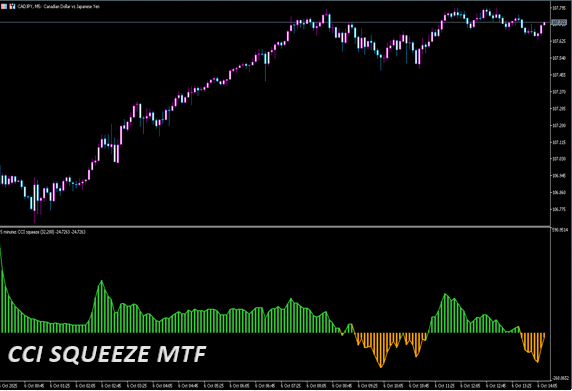The width and height of the screenshot is (572, 391).
Task: Click the 107.540 price scale label
Action: tap(559, 58)
